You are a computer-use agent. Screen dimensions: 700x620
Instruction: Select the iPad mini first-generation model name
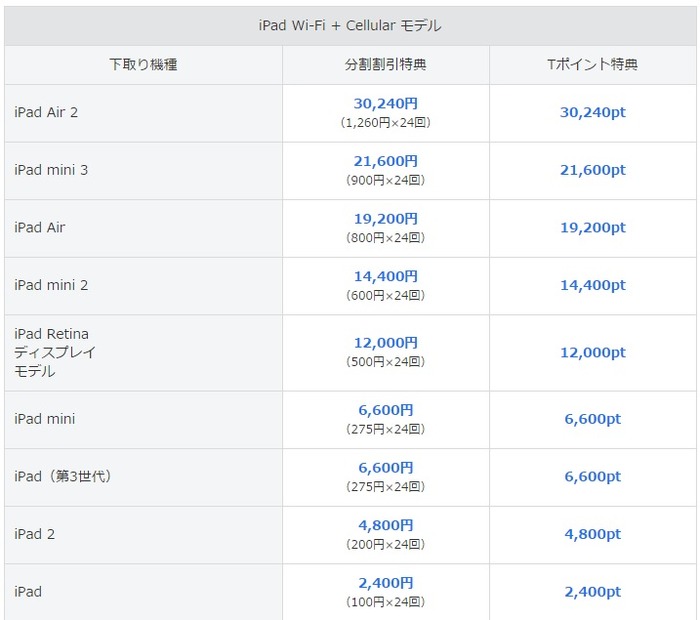click(45, 419)
